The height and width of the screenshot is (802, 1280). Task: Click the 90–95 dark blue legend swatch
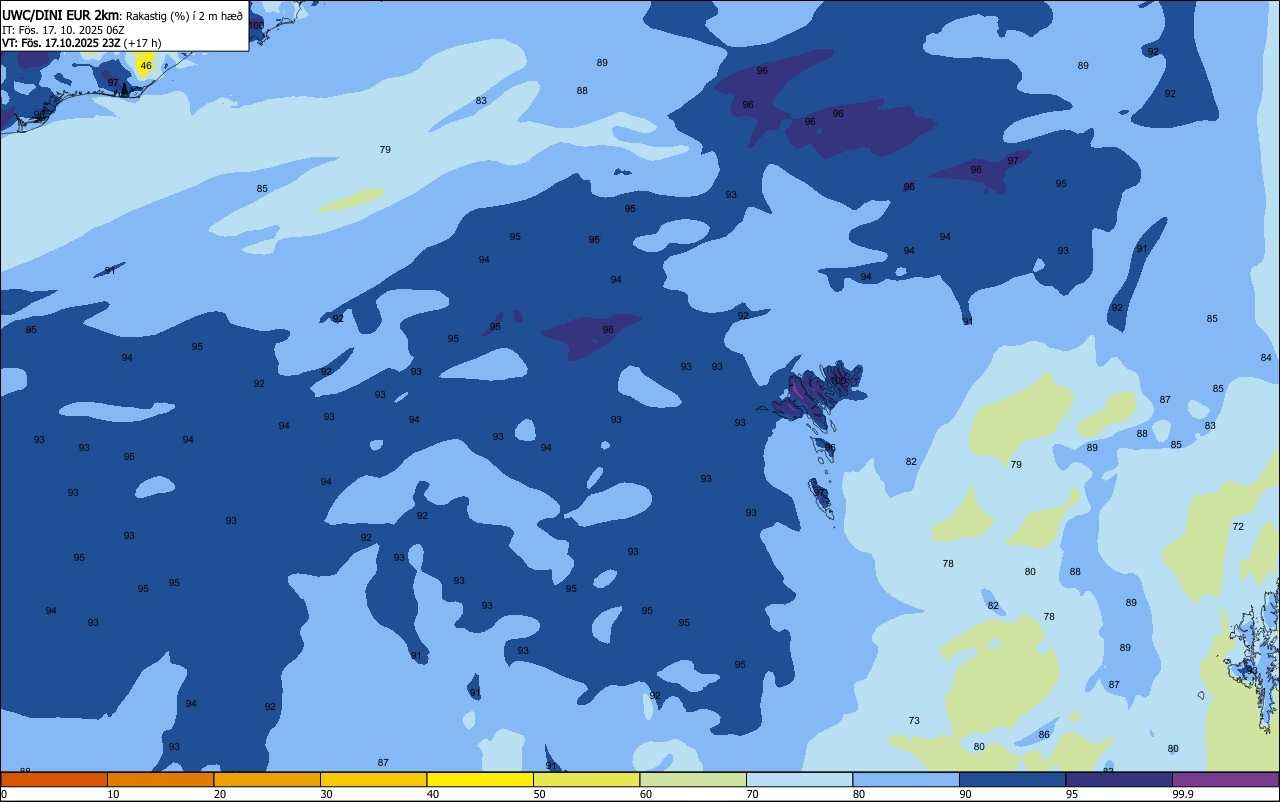[x=1013, y=779]
